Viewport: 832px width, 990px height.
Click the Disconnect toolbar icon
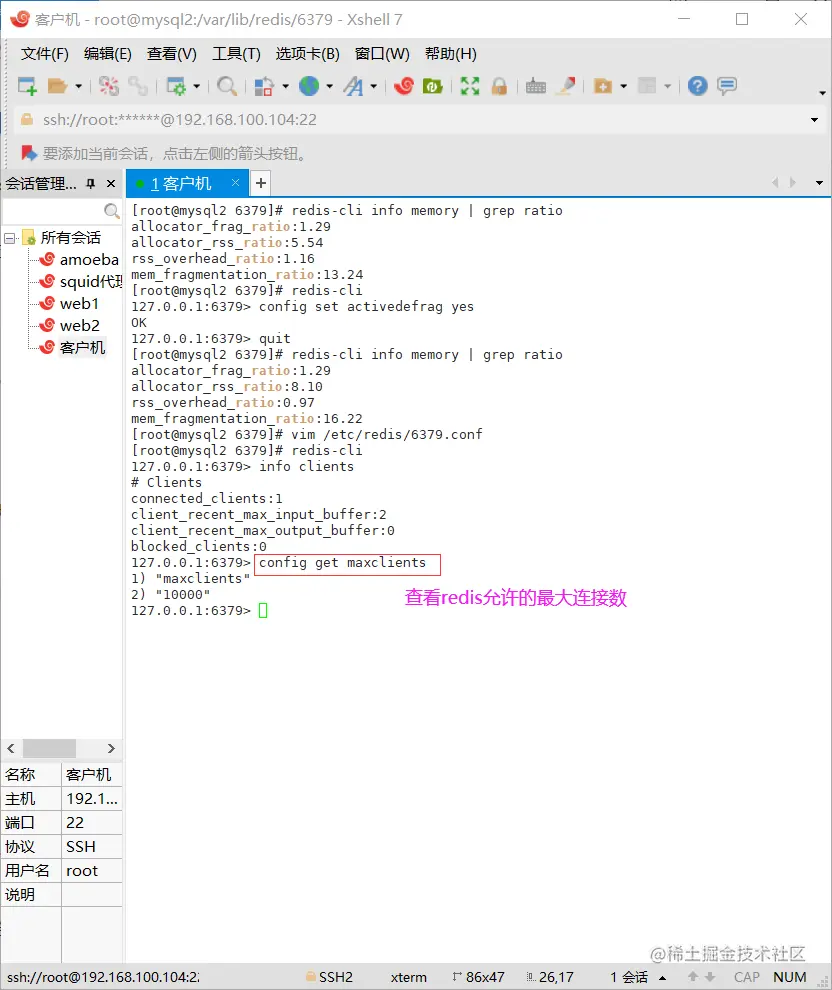[x=109, y=86]
